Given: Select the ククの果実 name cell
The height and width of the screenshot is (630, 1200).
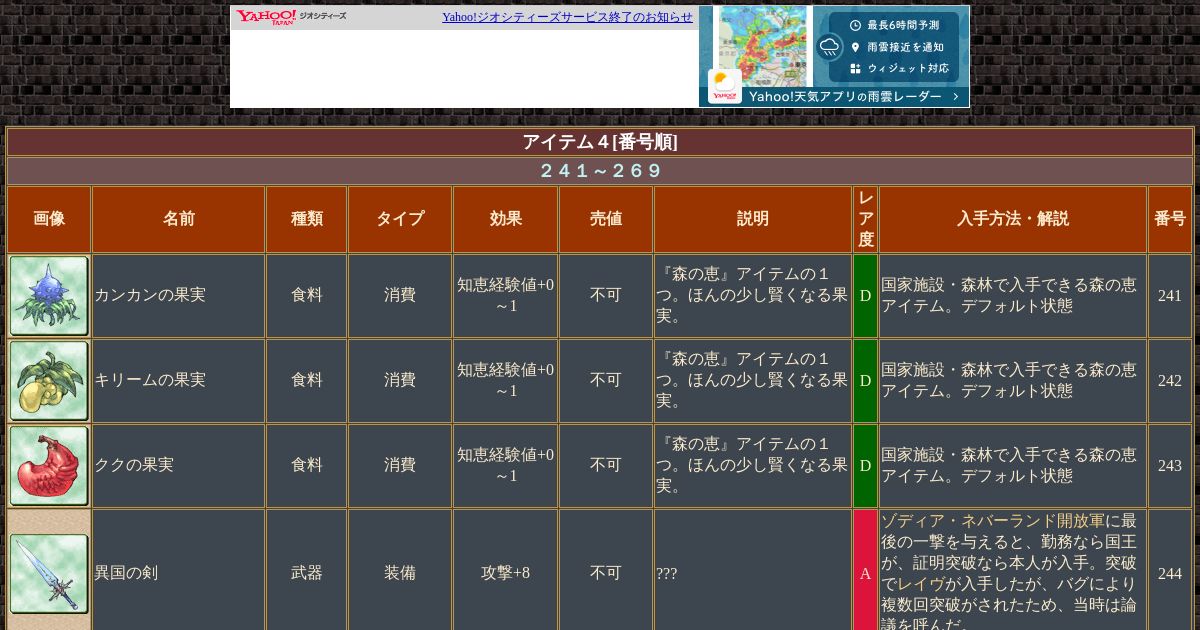Looking at the screenshot, I should tap(179, 466).
